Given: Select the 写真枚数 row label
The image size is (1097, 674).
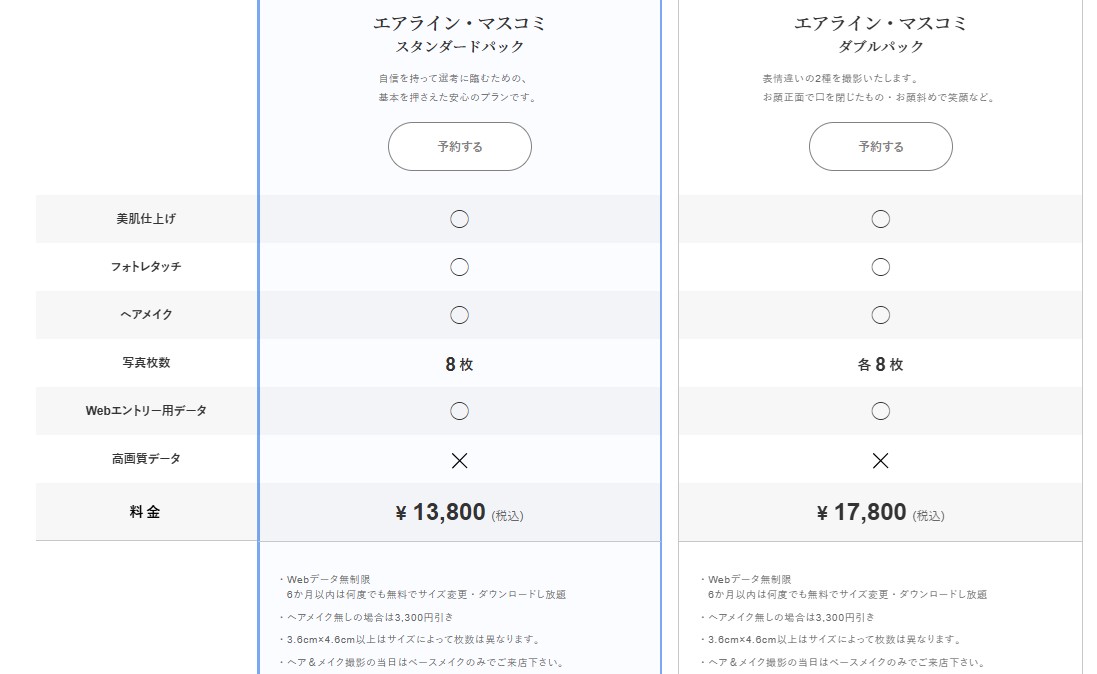Looking at the screenshot, I should point(144,362).
